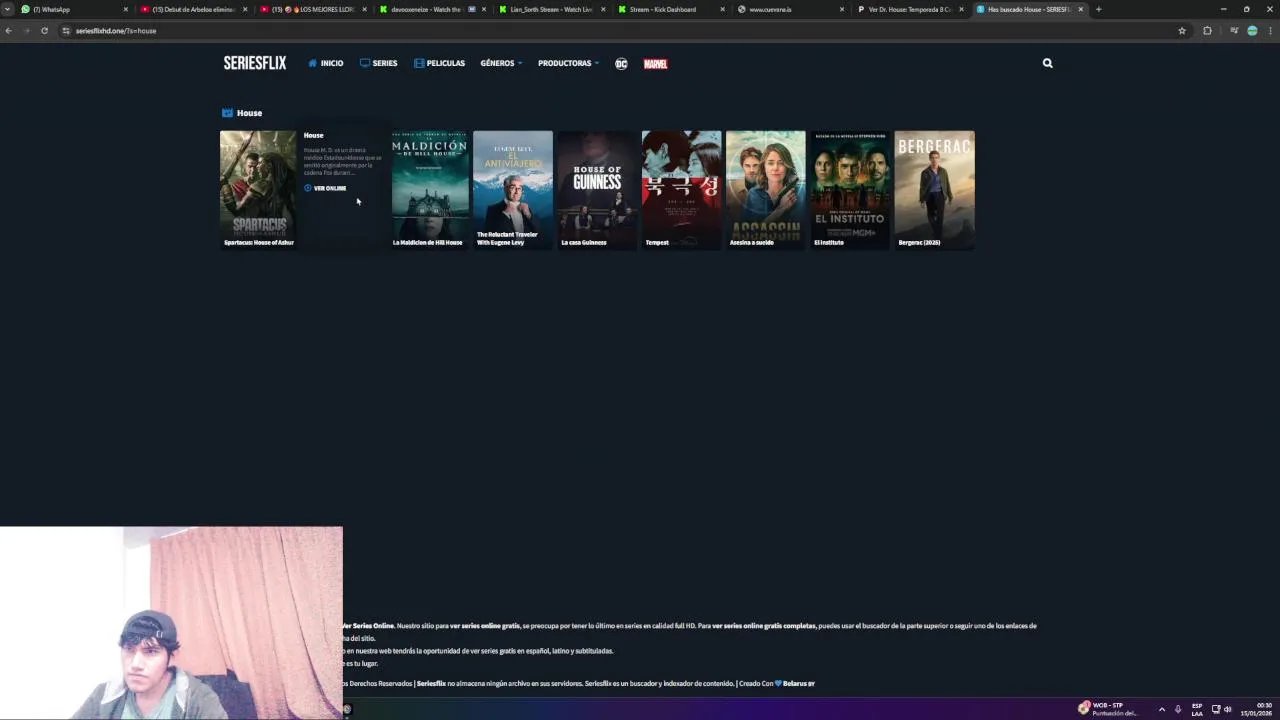Open the browser three-dot menu
This screenshot has width=1280, height=720.
1270,31
